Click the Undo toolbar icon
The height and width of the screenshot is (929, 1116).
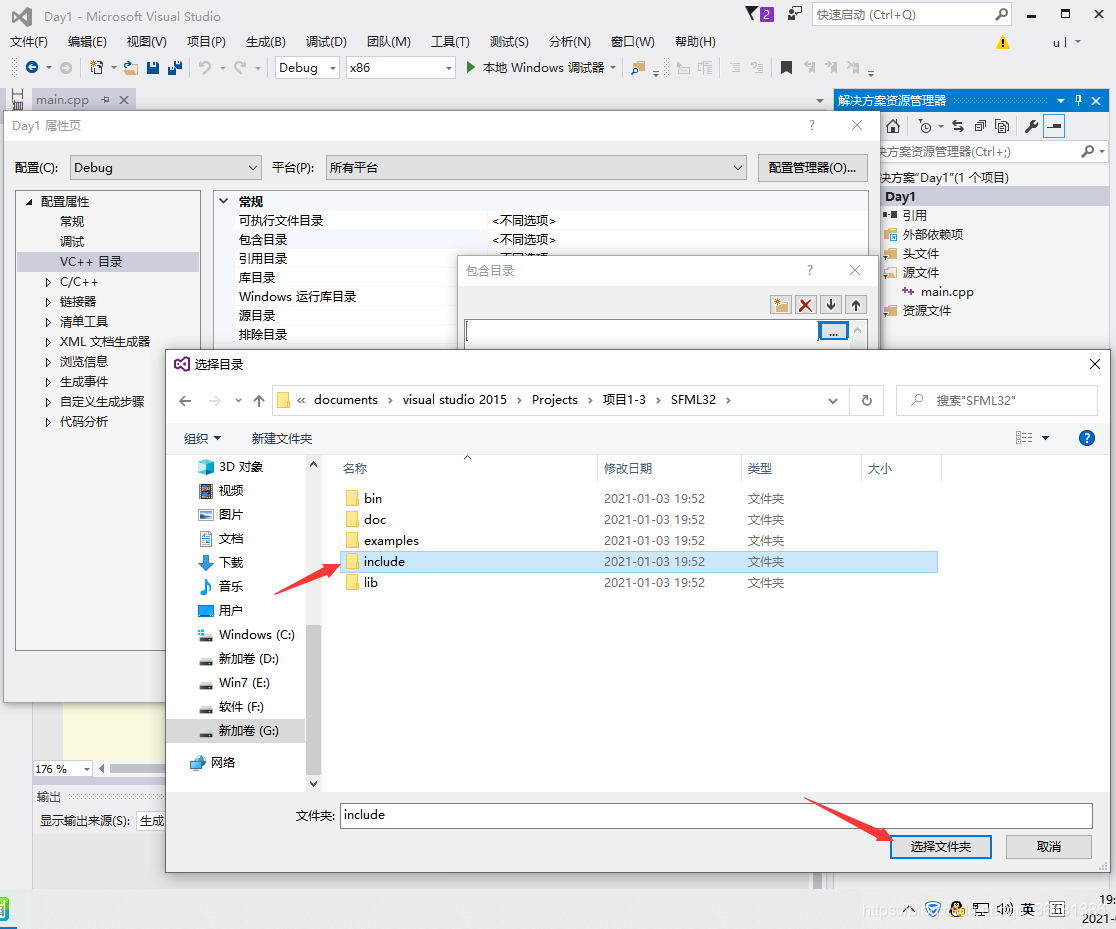tap(205, 68)
